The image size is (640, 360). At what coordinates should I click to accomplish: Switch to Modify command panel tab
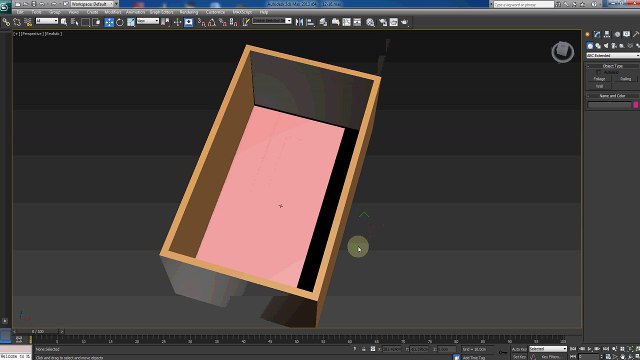click(597, 34)
